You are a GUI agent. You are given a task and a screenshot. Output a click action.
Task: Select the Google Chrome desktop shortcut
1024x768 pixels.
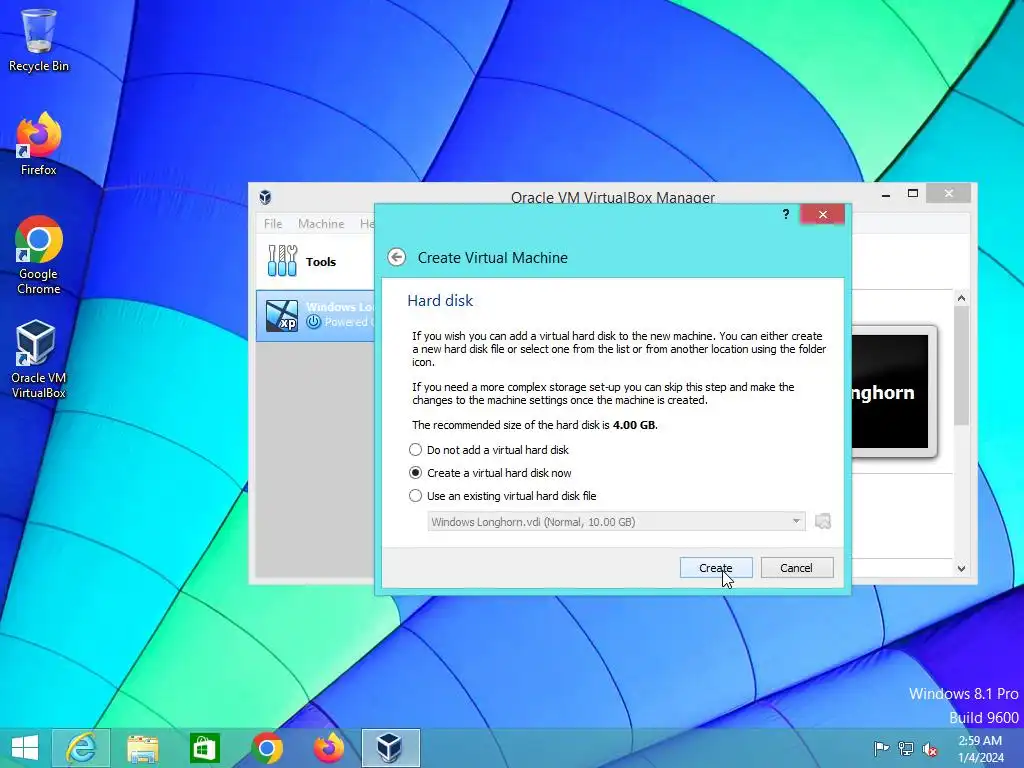click(x=39, y=255)
